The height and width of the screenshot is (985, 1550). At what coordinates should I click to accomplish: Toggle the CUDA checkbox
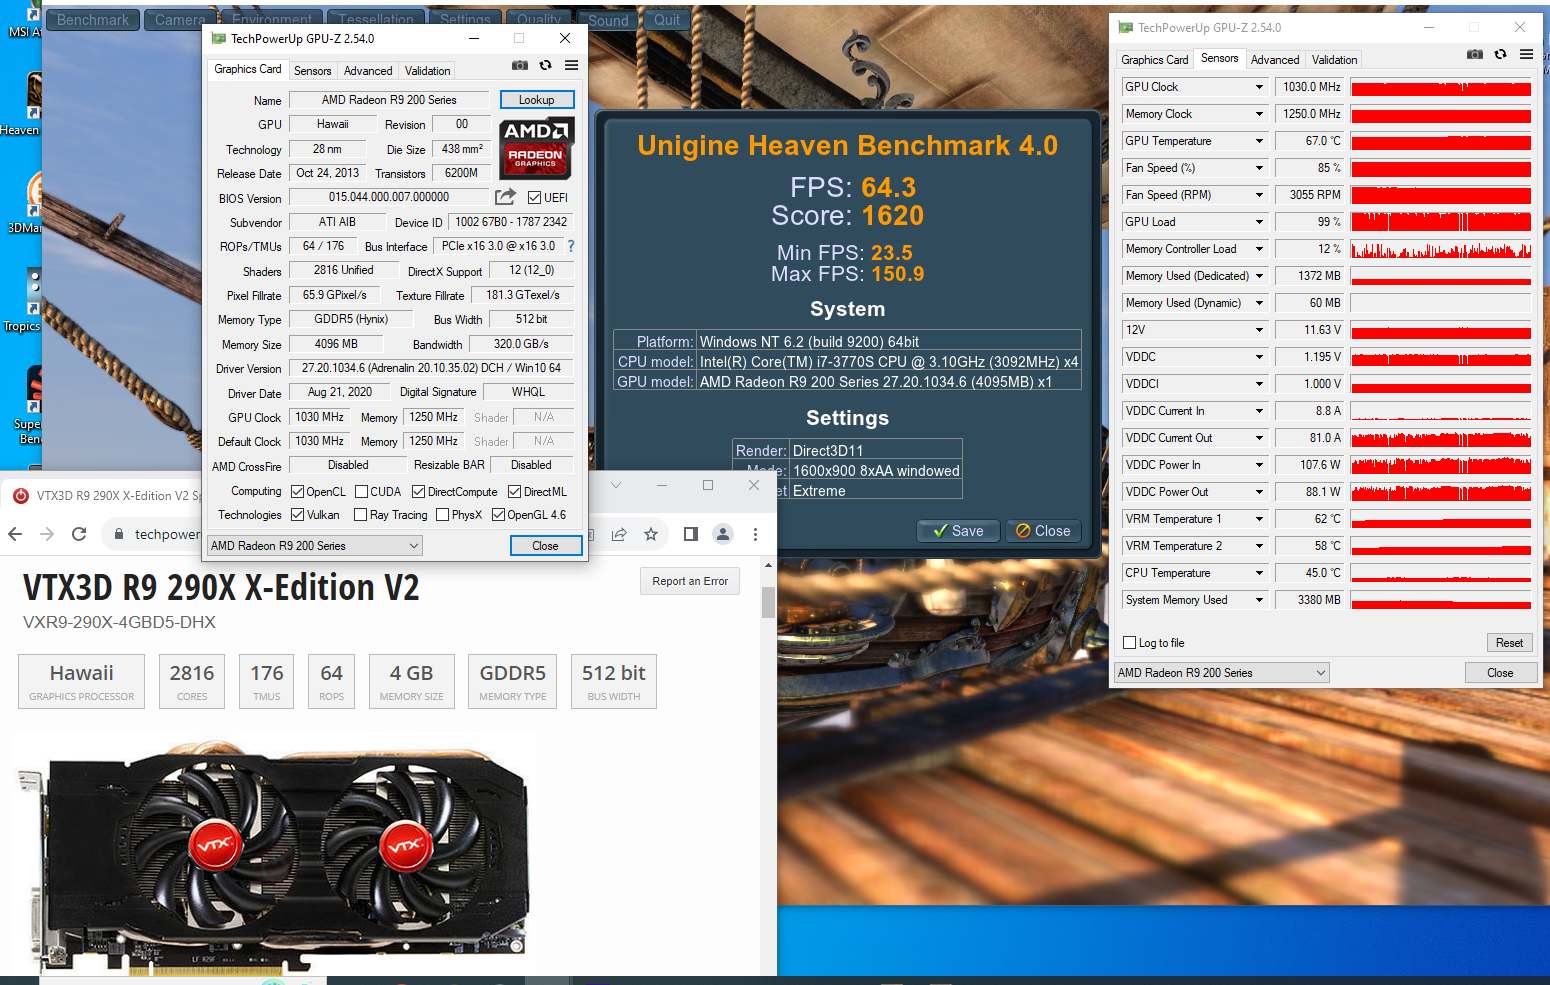click(362, 492)
